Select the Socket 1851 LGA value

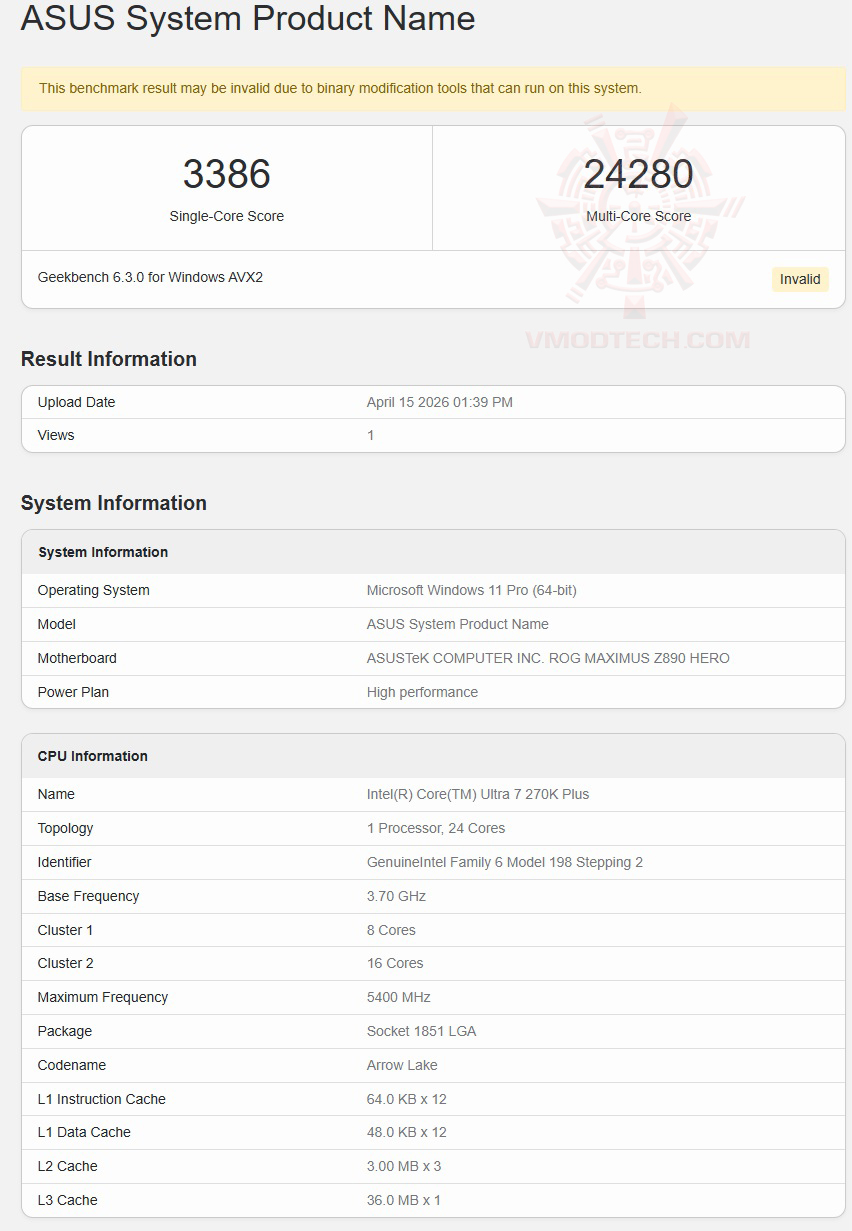click(421, 1031)
